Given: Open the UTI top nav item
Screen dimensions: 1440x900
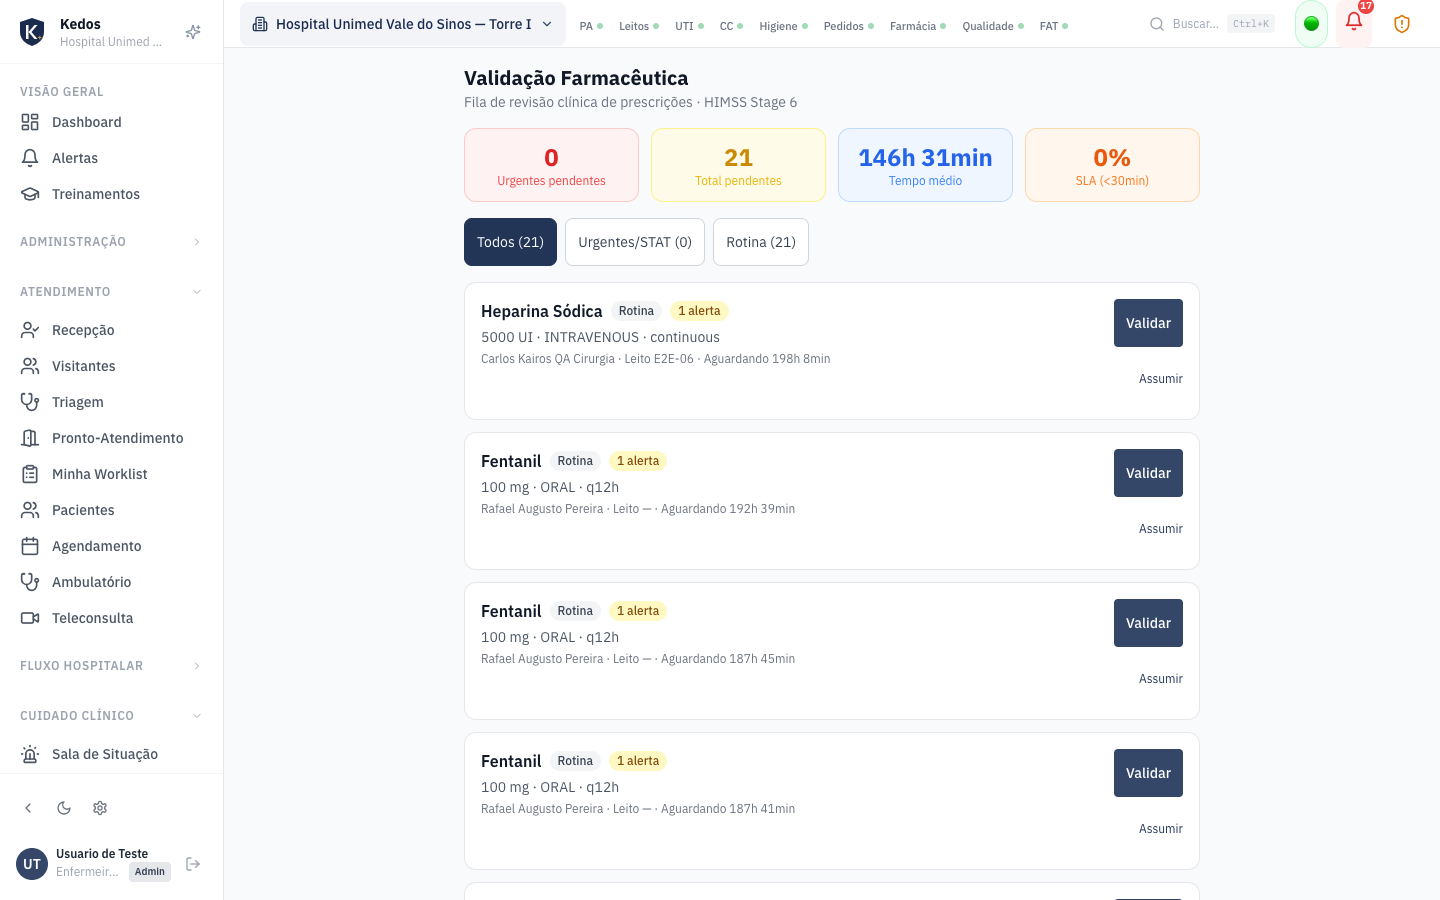Looking at the screenshot, I should (689, 26).
